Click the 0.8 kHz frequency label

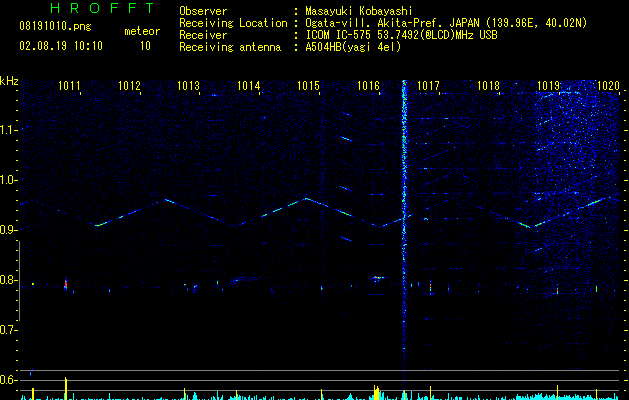(8, 280)
